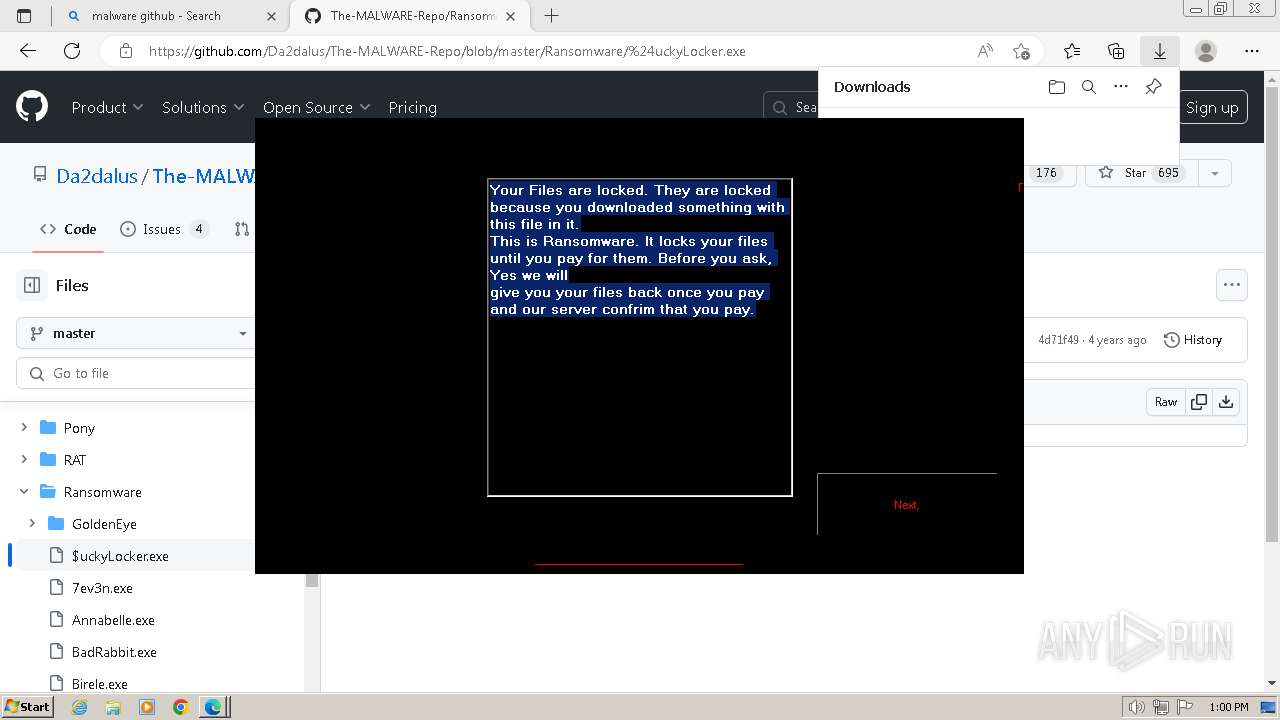Open the Solutions menu
The image size is (1280, 720).
coord(203,107)
